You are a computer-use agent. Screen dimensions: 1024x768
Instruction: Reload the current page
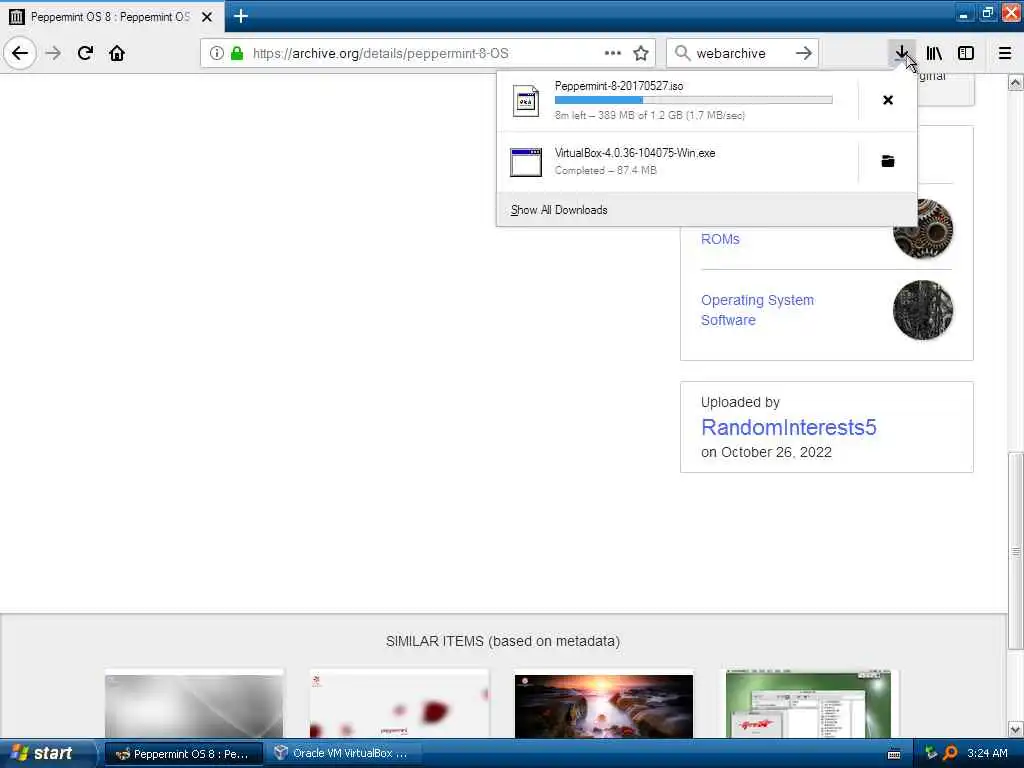coord(85,53)
